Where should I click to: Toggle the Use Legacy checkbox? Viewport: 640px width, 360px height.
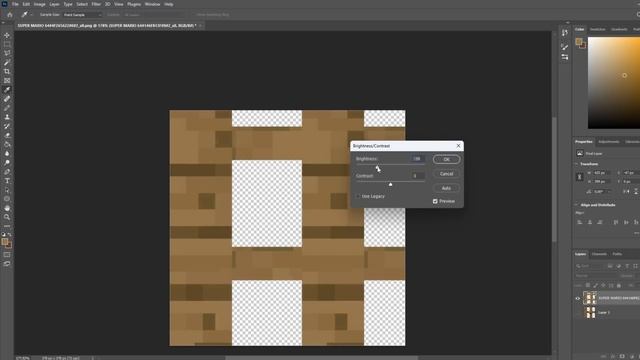tap(358, 196)
